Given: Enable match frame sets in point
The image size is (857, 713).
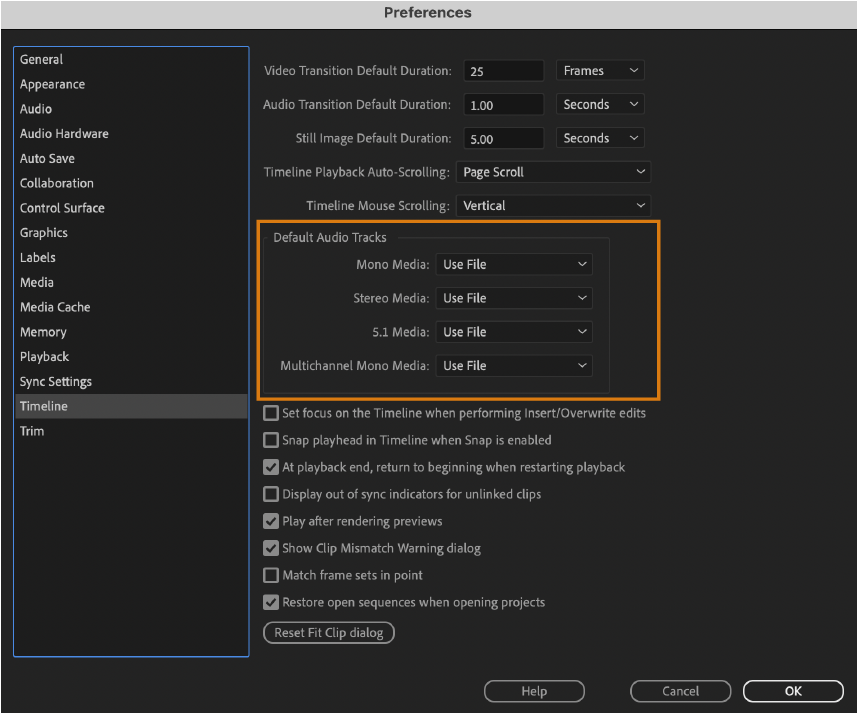Looking at the screenshot, I should pos(270,574).
